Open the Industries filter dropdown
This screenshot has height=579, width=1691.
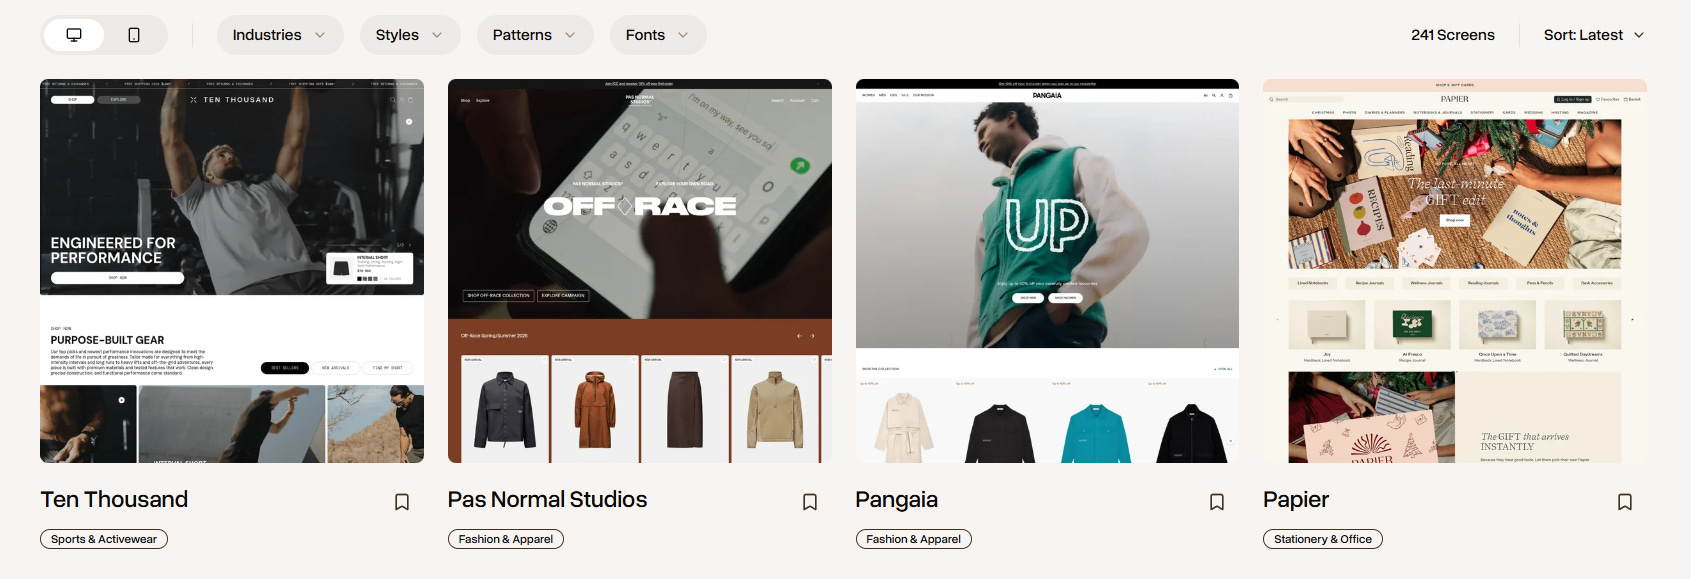pos(280,35)
